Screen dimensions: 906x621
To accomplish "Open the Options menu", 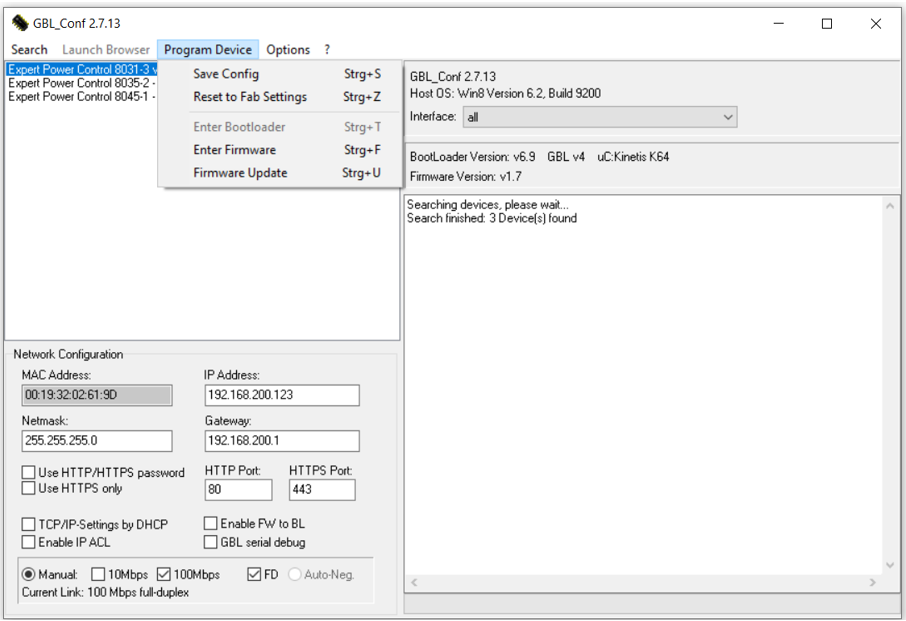I will pos(288,49).
